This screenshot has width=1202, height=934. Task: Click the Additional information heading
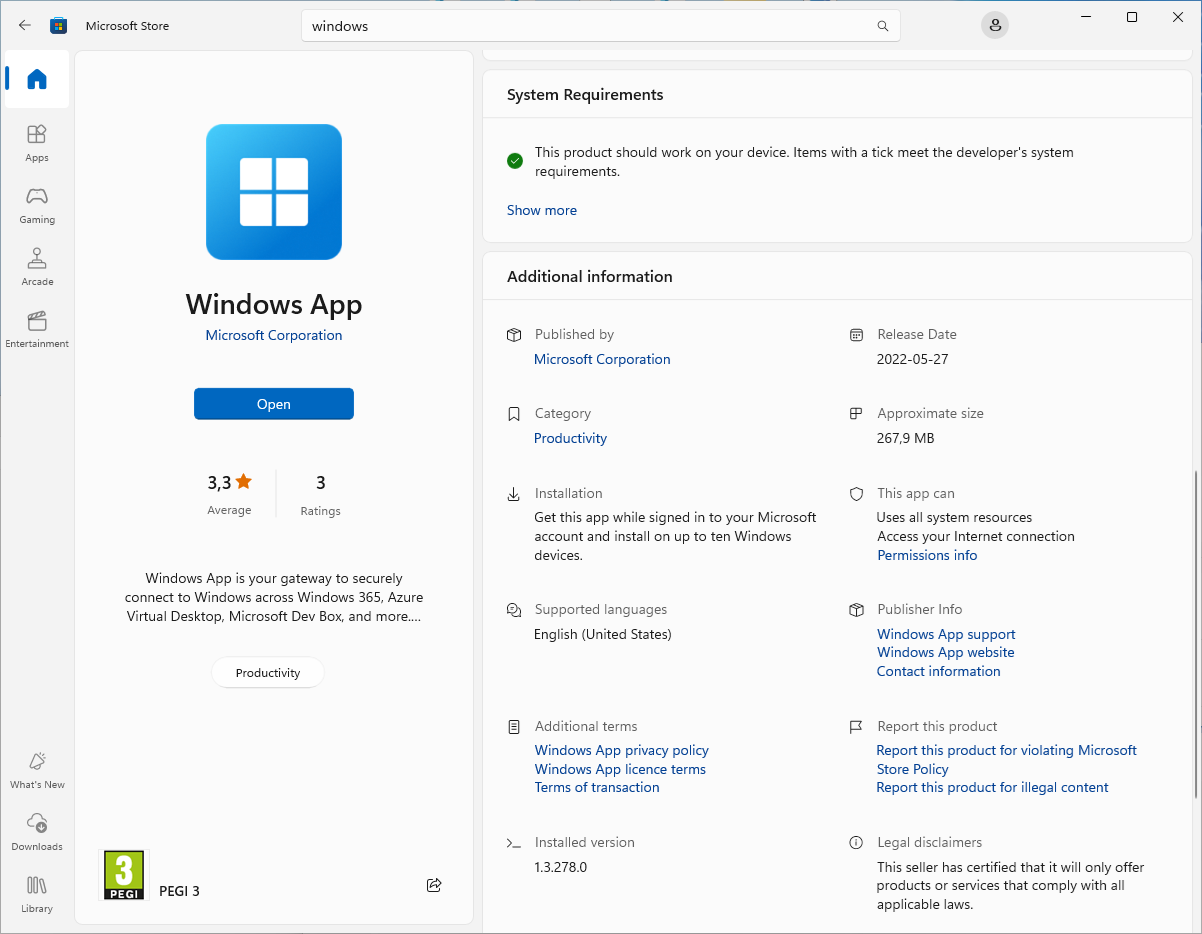click(590, 276)
